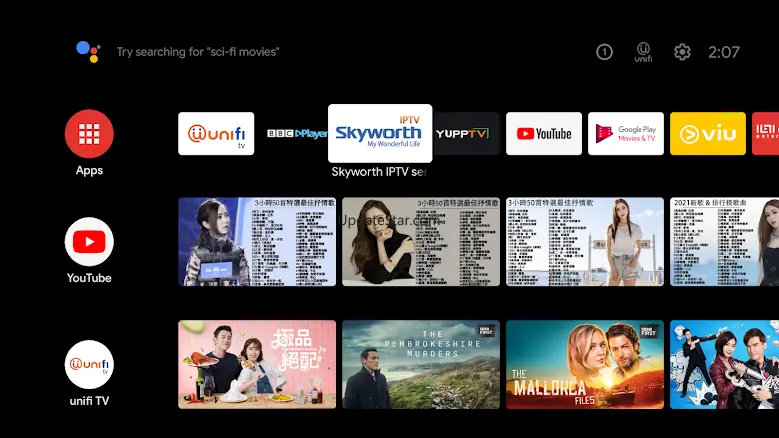Screen dimensions: 779x438
Task: Open the YouTube channel row icon
Action: click(89, 241)
